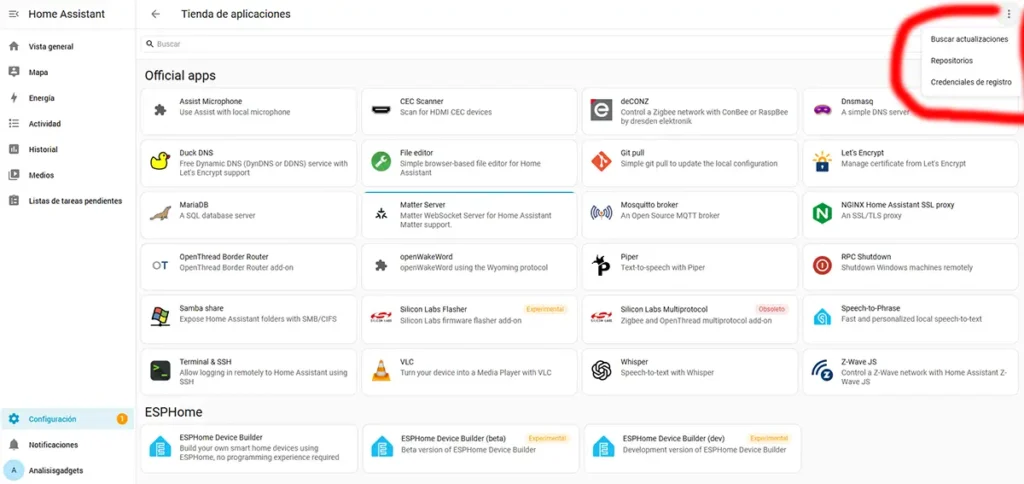Choose Repositorios in the dropdown menu
1024x484 pixels.
click(951, 61)
